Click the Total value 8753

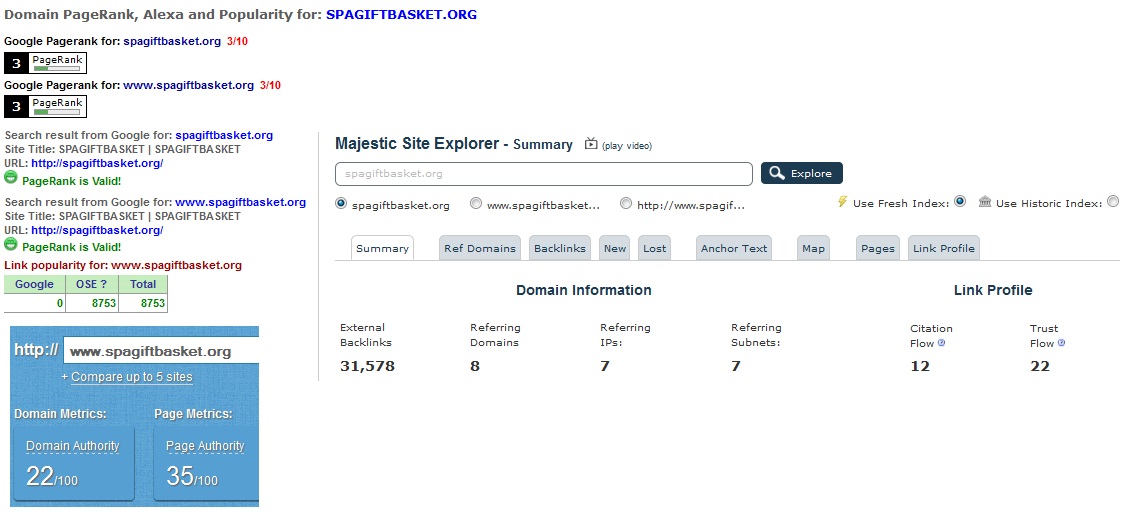coord(152,304)
